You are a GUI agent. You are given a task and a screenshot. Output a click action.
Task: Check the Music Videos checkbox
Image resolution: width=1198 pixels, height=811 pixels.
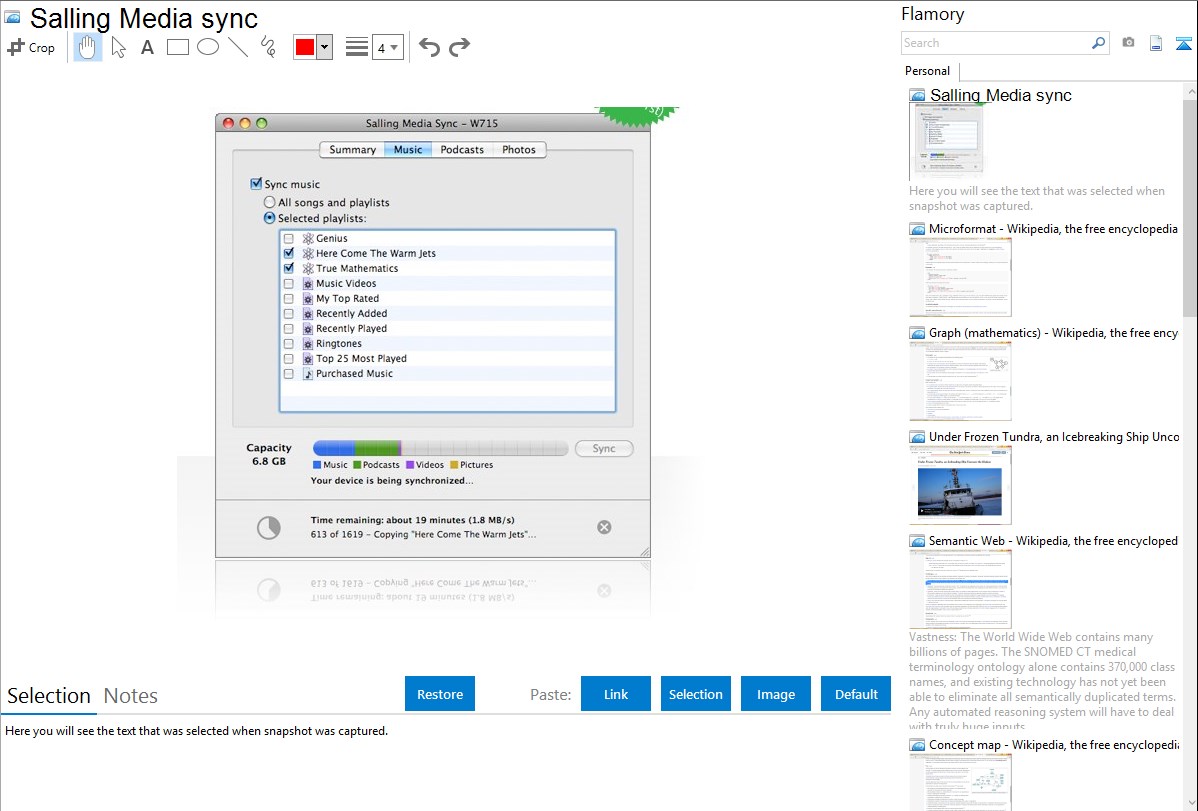289,284
